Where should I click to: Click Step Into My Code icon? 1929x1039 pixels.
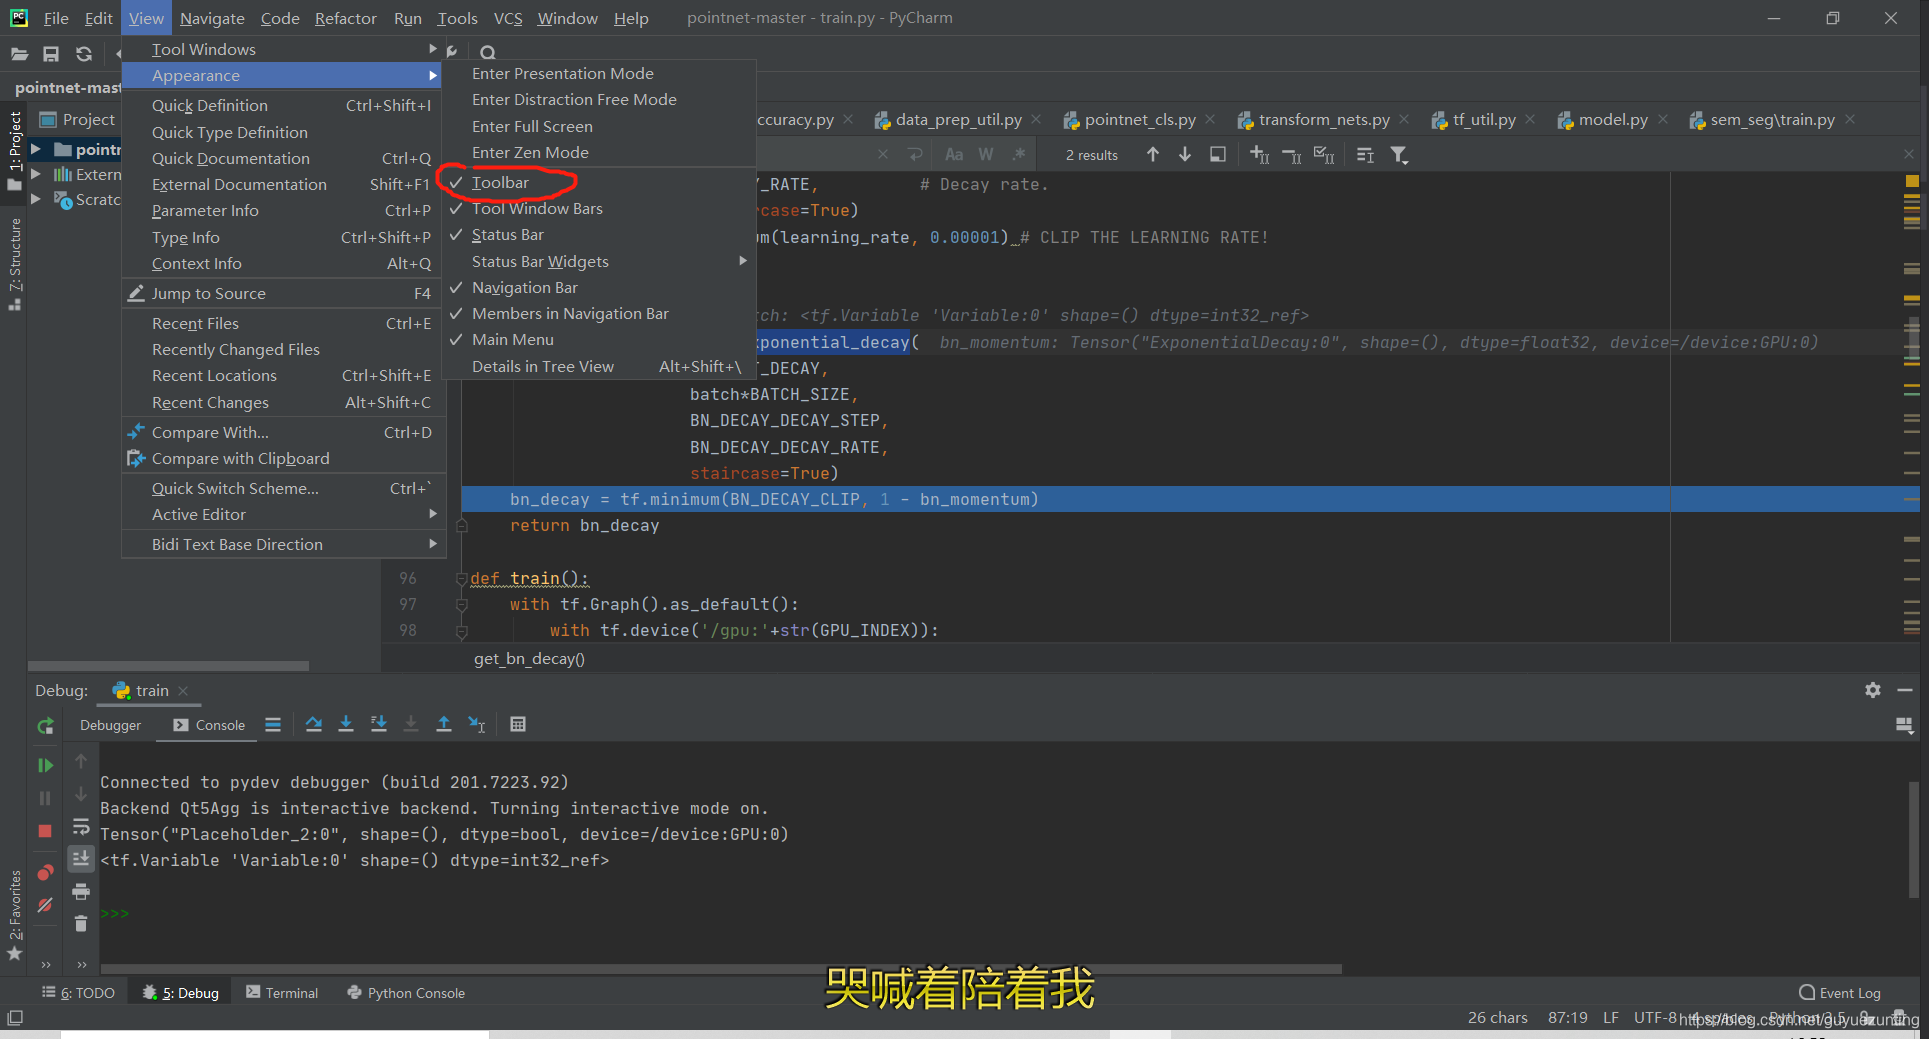click(379, 724)
